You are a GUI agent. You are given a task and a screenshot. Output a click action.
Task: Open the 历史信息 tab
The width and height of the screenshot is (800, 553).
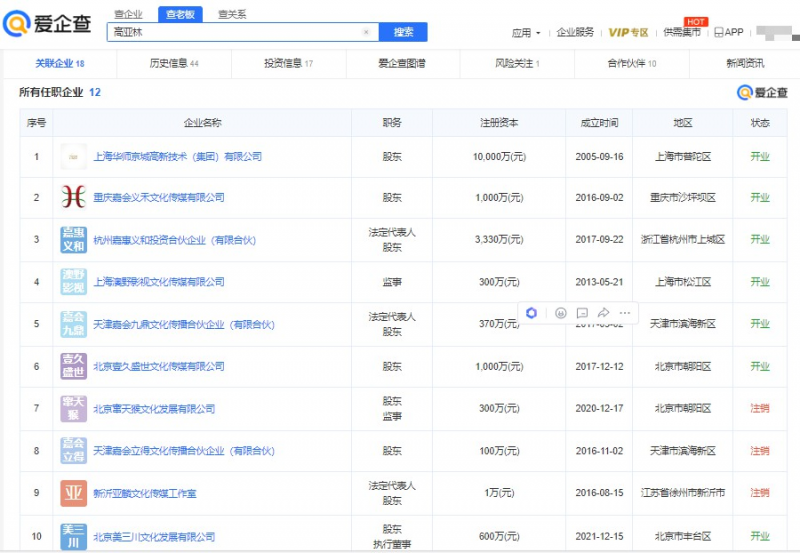coord(174,63)
